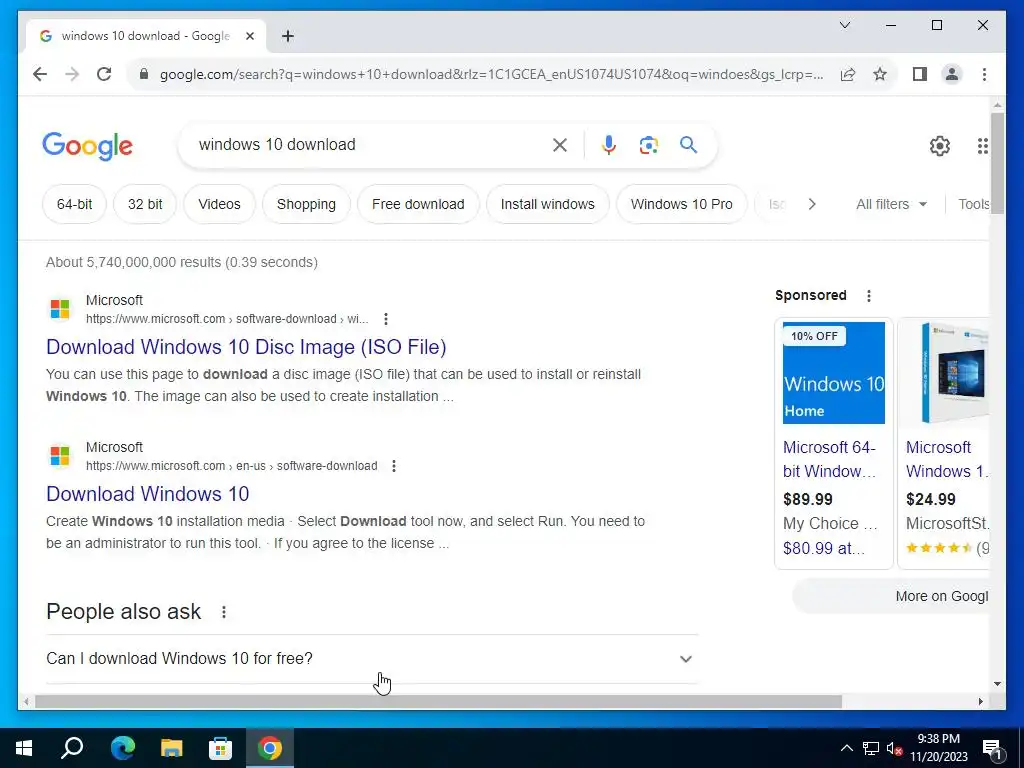Open the taskbar clock showing 9:38 PM
This screenshot has width=1024, height=768.
pos(938,748)
